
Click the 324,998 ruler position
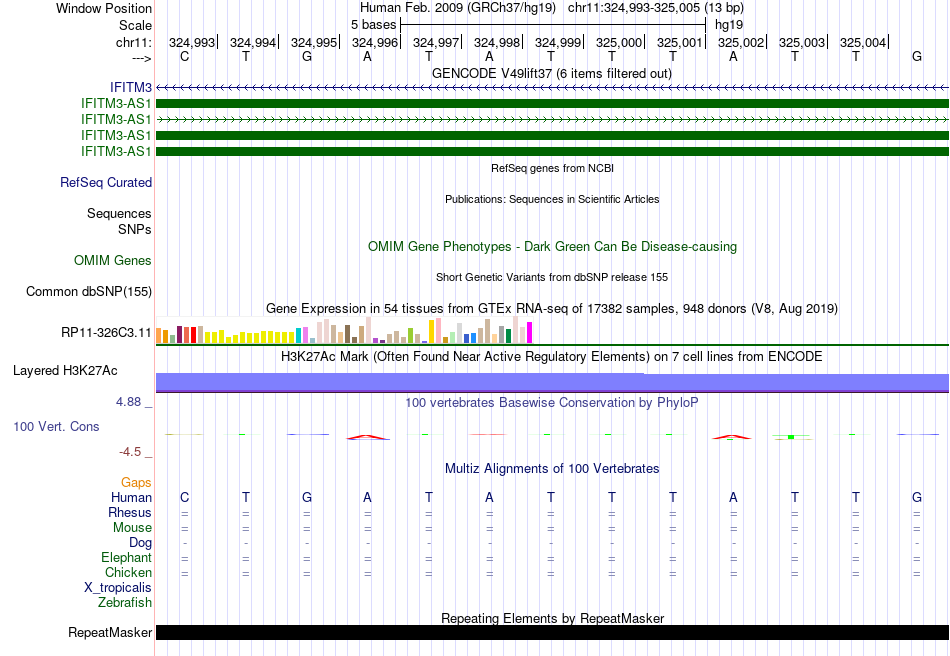(x=497, y=42)
